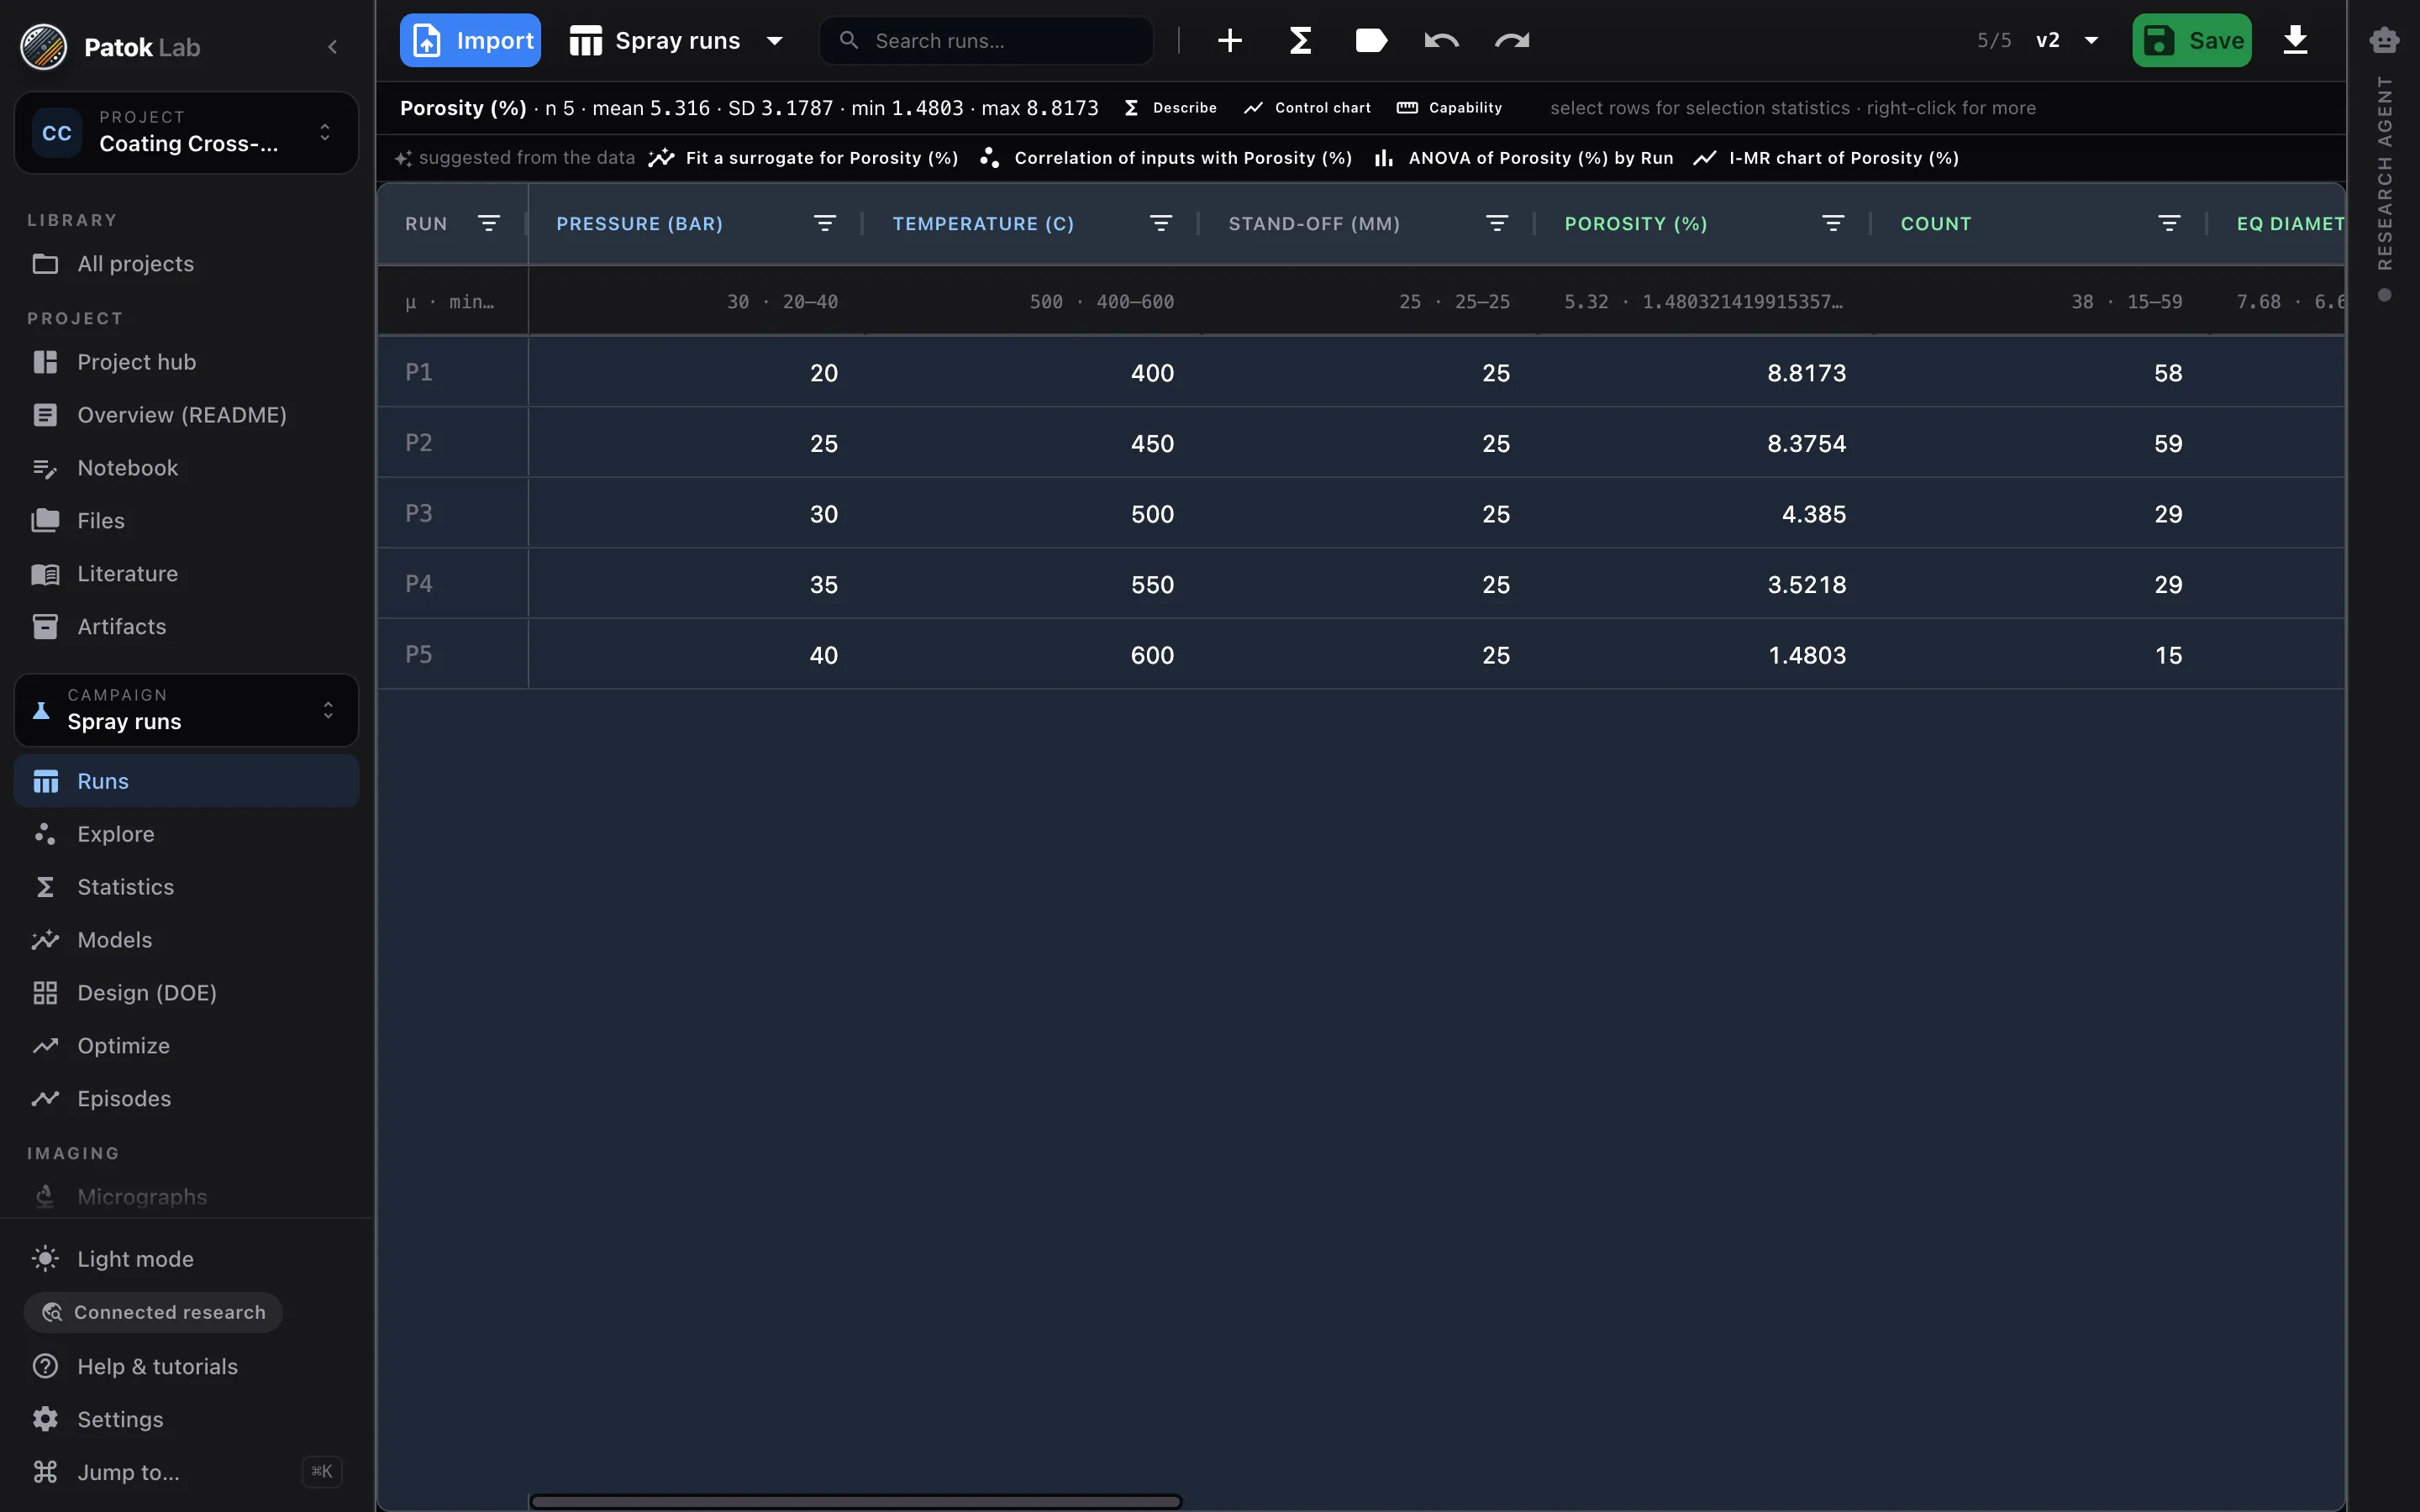Open Project hub
Viewport: 2420px width, 1512px height.
[x=186, y=362]
